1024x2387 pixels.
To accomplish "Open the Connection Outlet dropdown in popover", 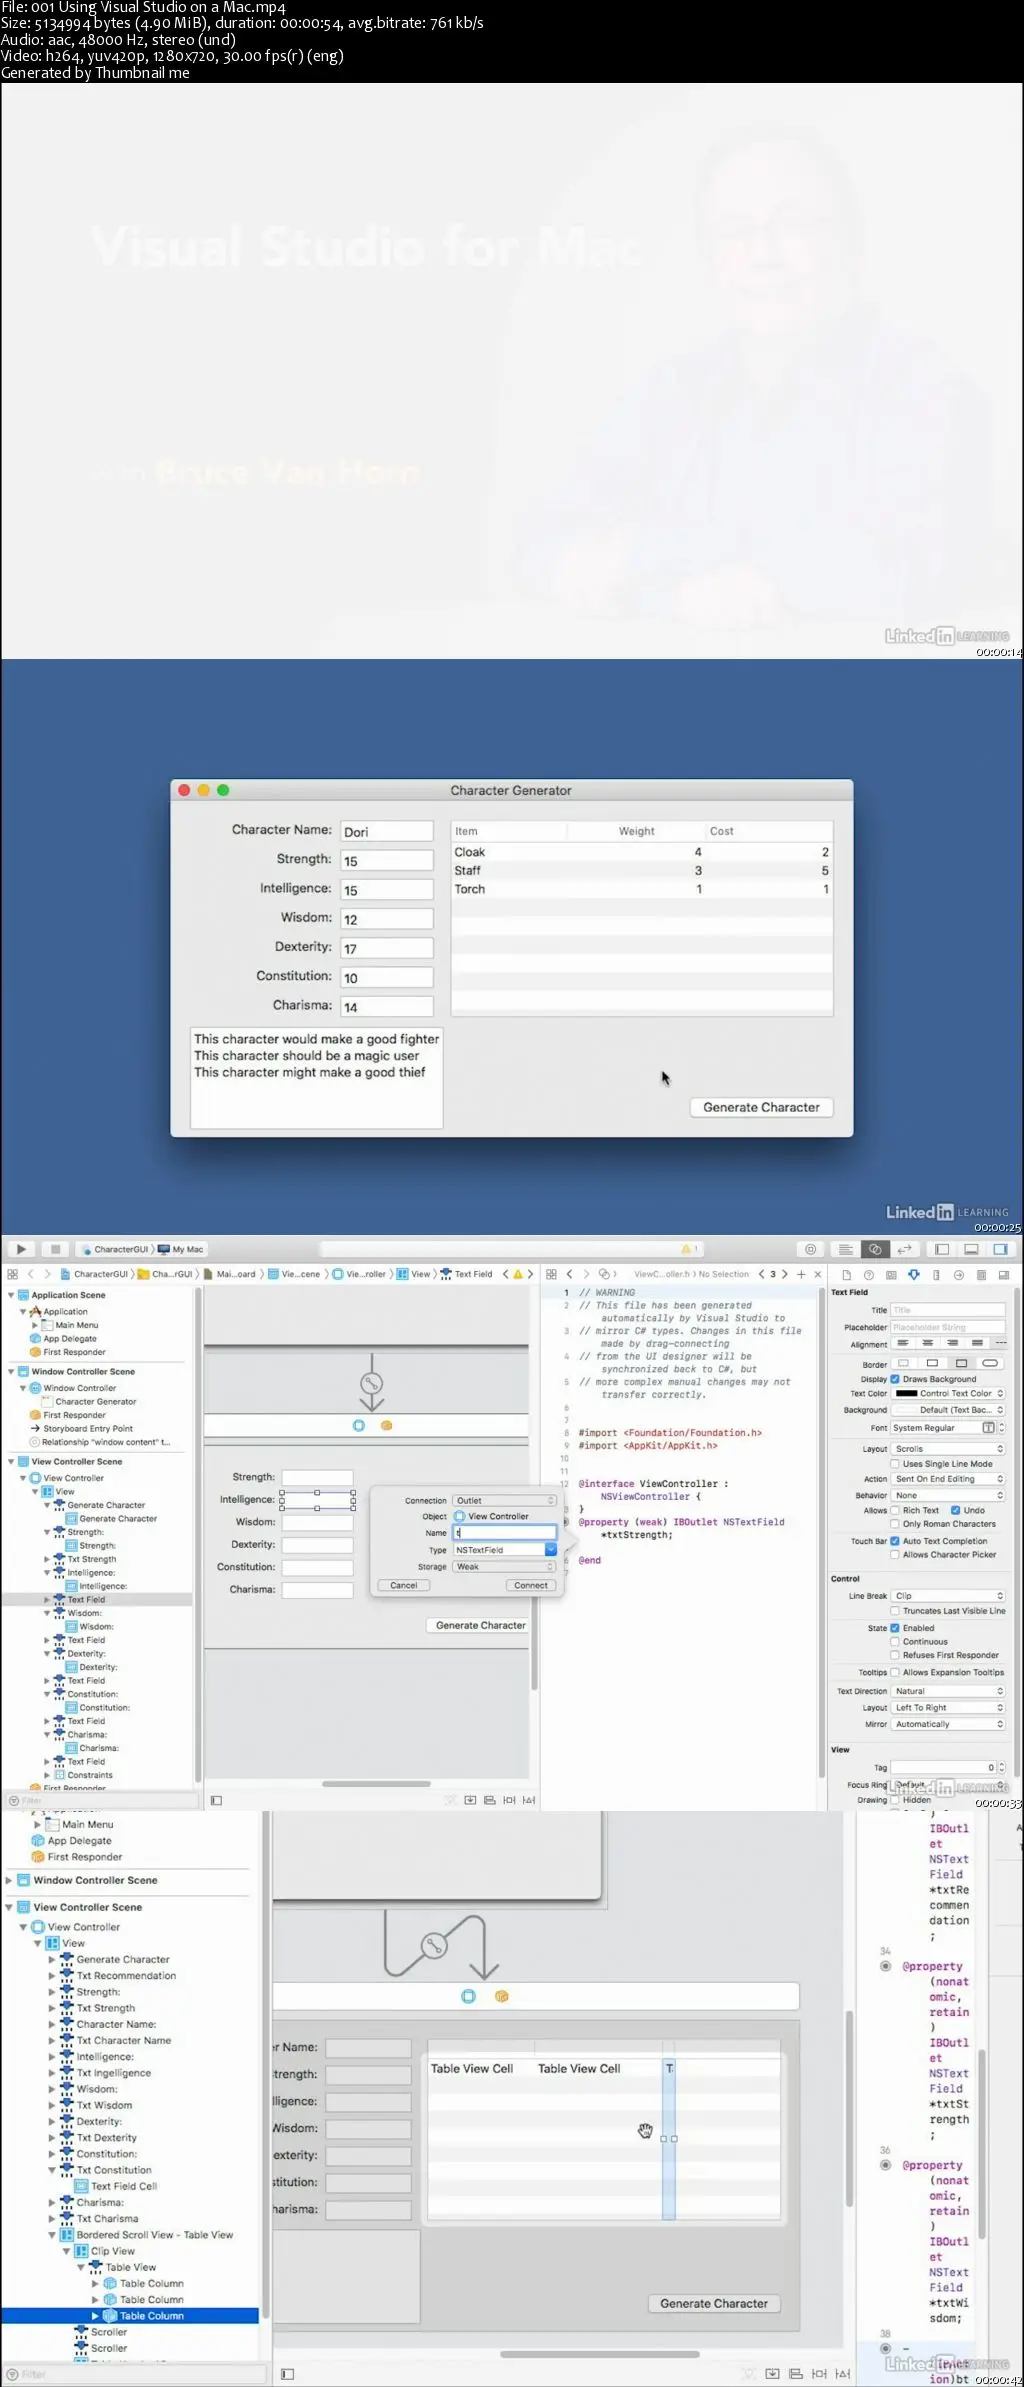I will pos(504,1501).
